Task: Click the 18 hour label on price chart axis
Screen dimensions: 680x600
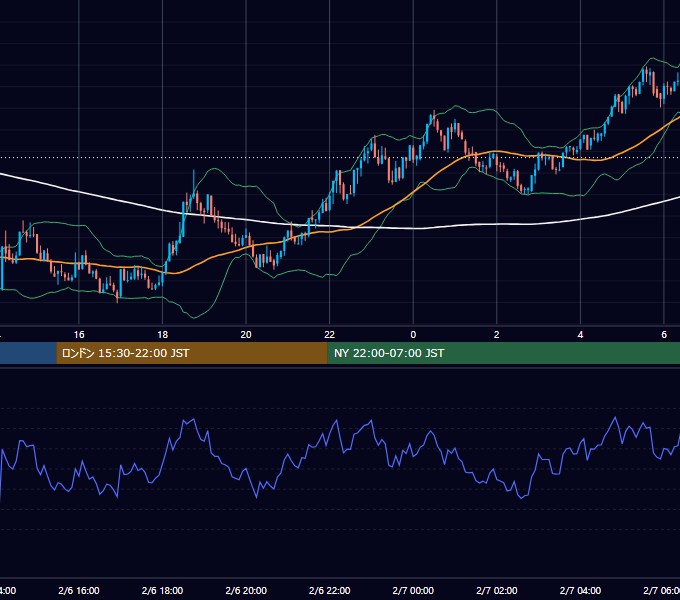Action: (x=162, y=335)
